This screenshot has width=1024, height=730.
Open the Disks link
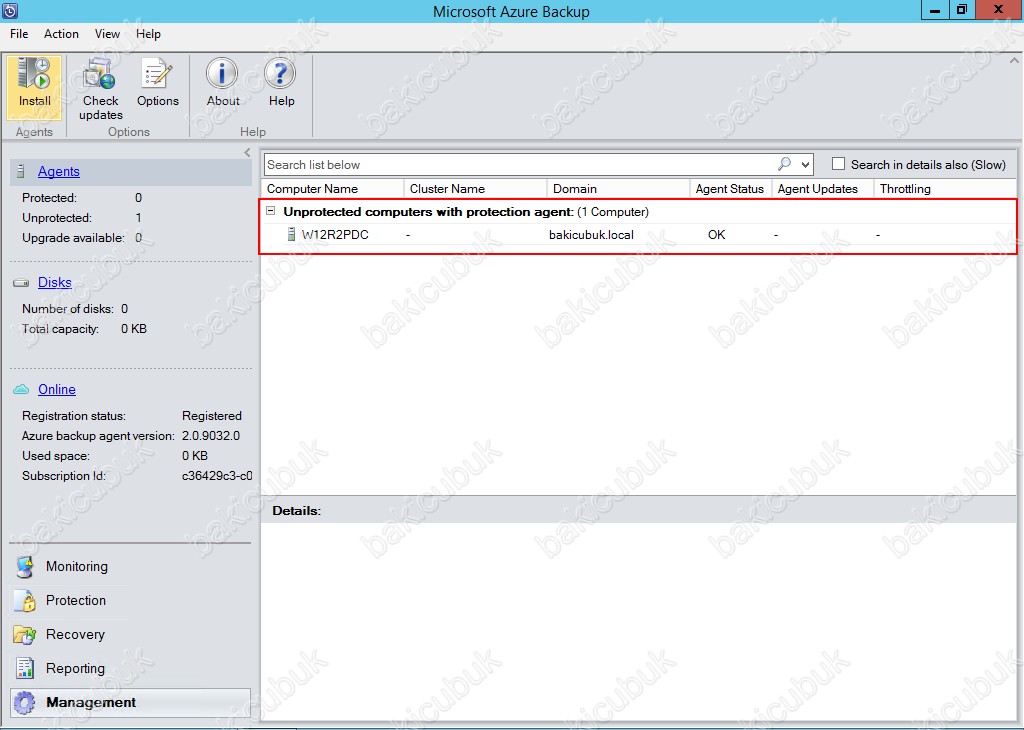click(55, 282)
